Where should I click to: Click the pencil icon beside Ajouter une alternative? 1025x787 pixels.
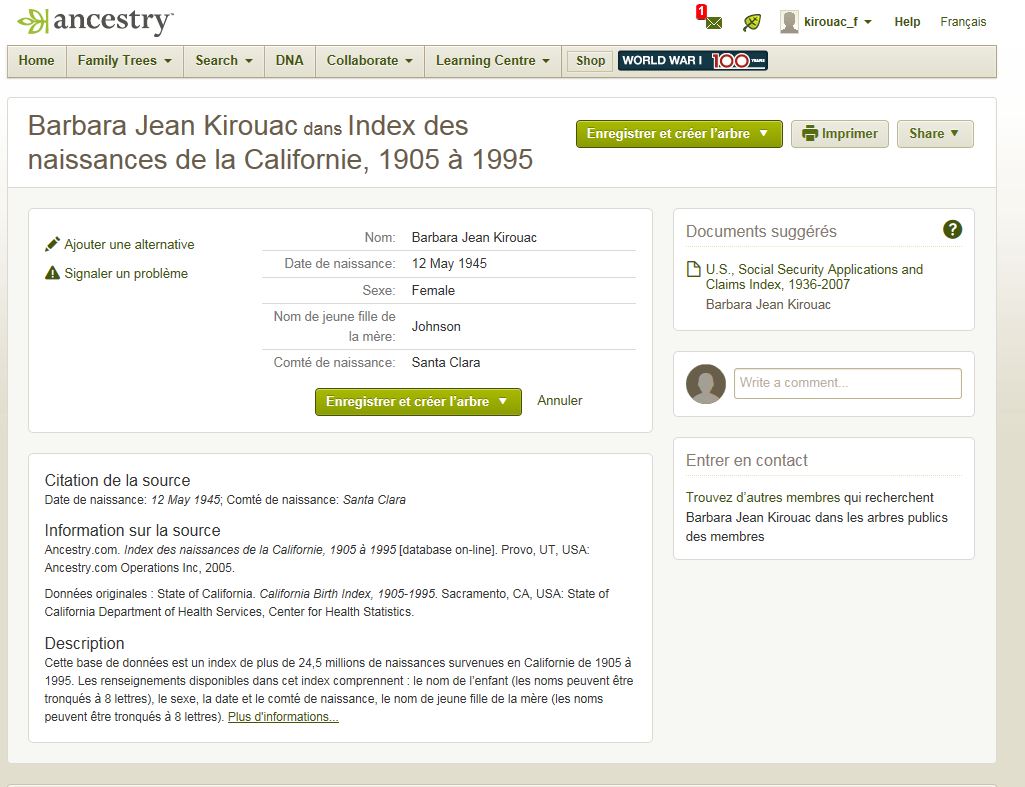pyautogui.click(x=52, y=244)
